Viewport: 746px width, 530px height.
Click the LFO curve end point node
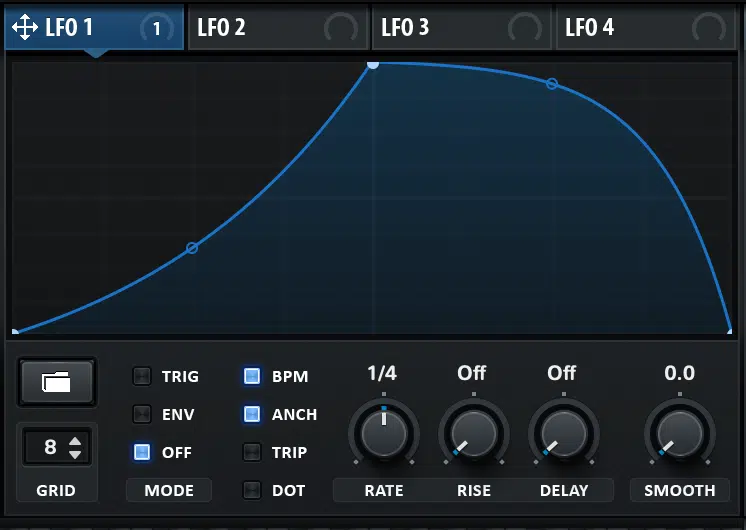(730, 332)
